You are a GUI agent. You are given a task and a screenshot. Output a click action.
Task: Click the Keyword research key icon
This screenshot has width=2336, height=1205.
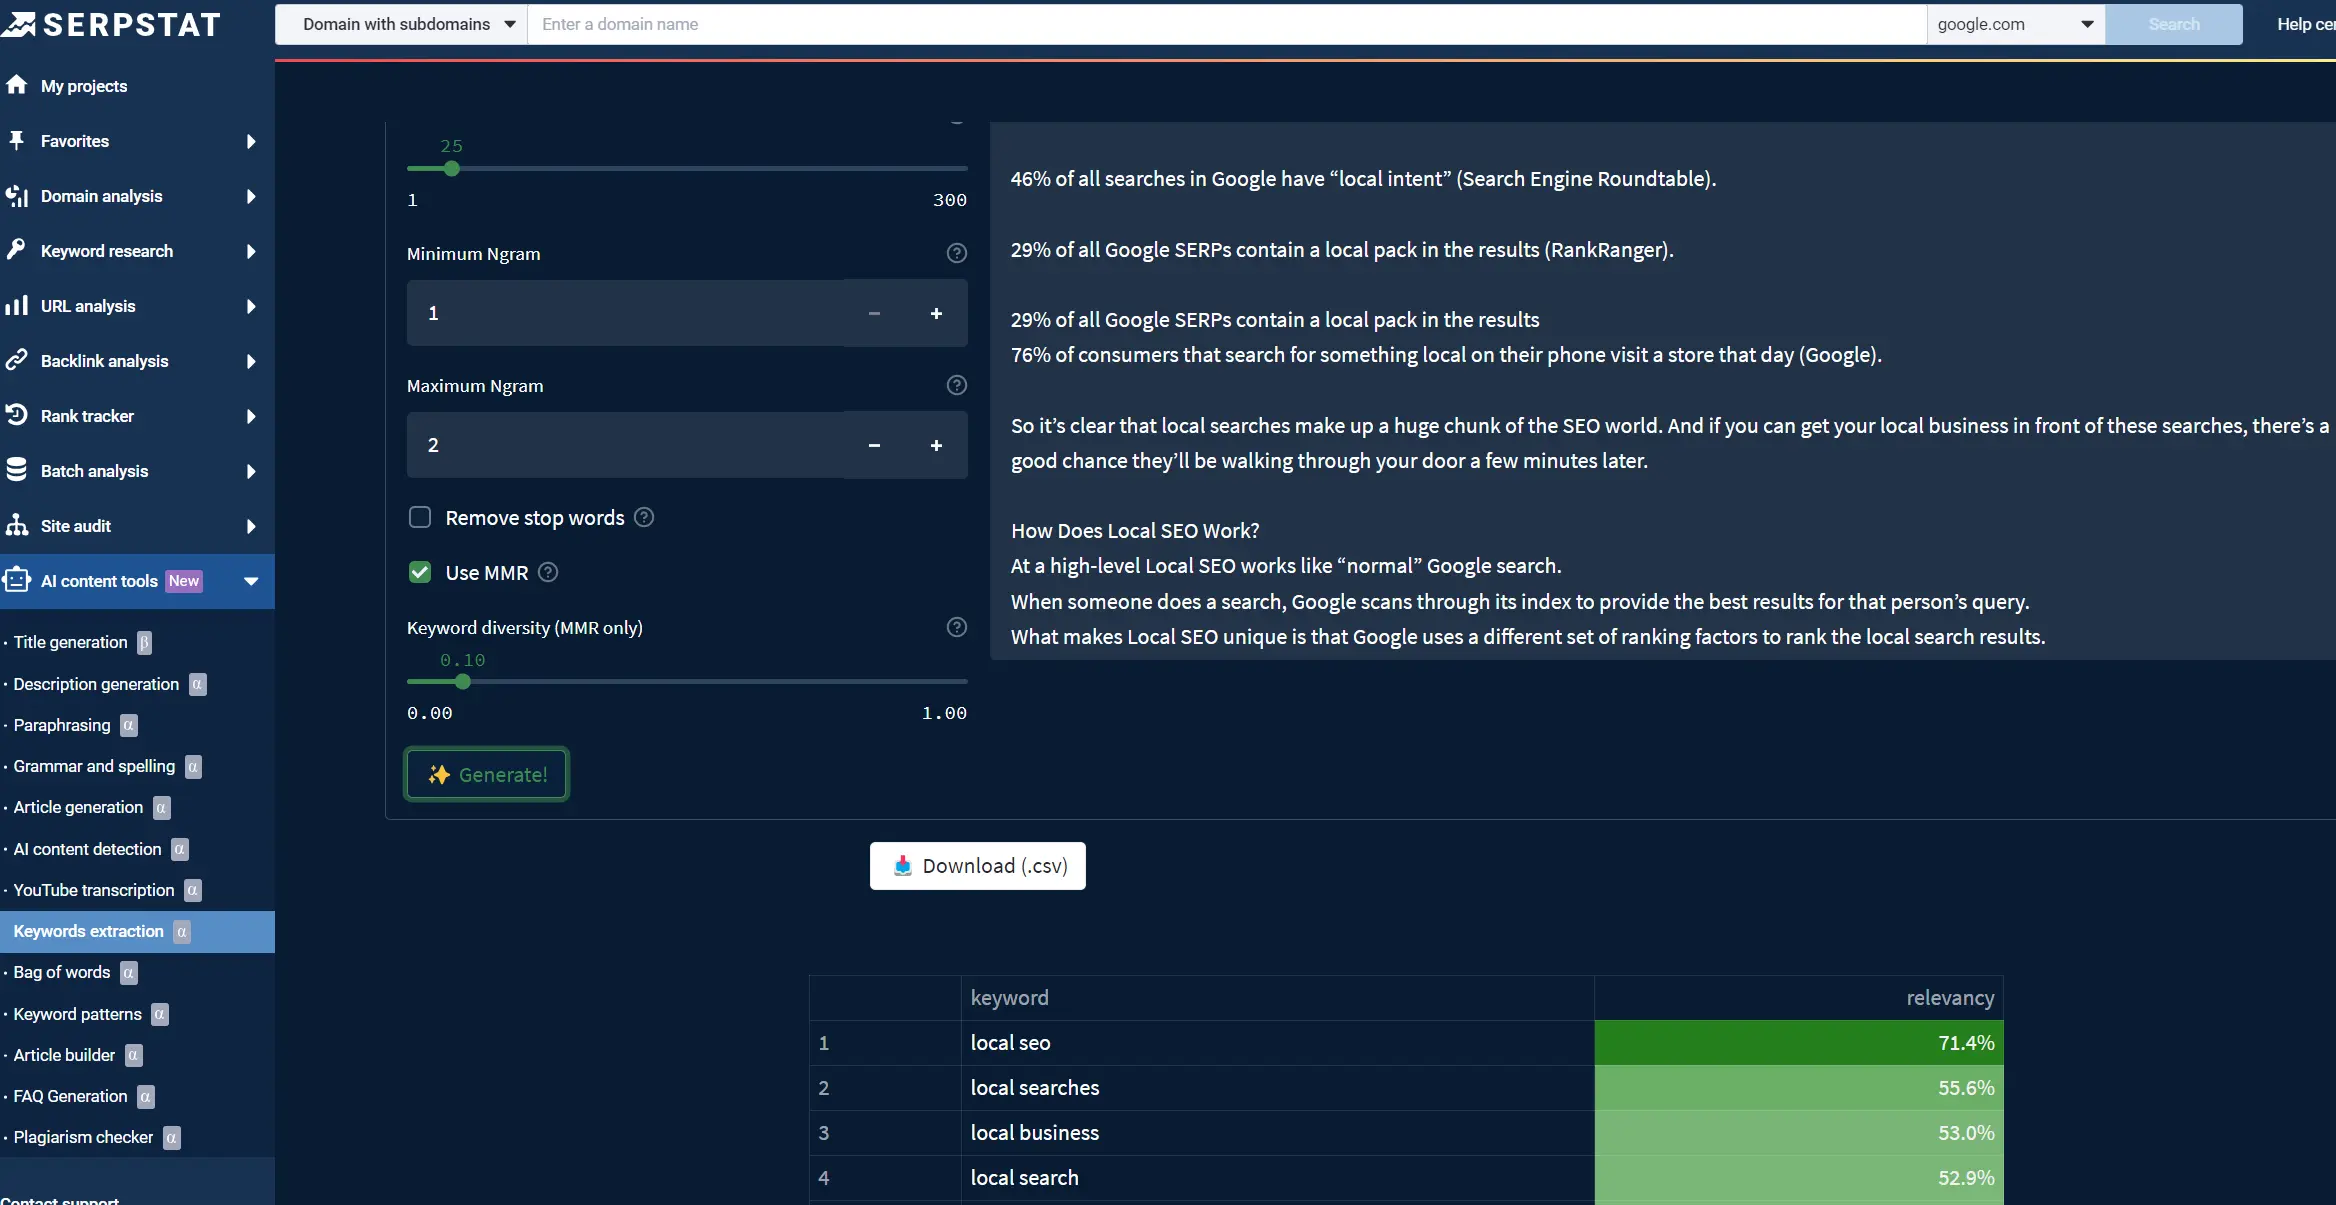16,250
